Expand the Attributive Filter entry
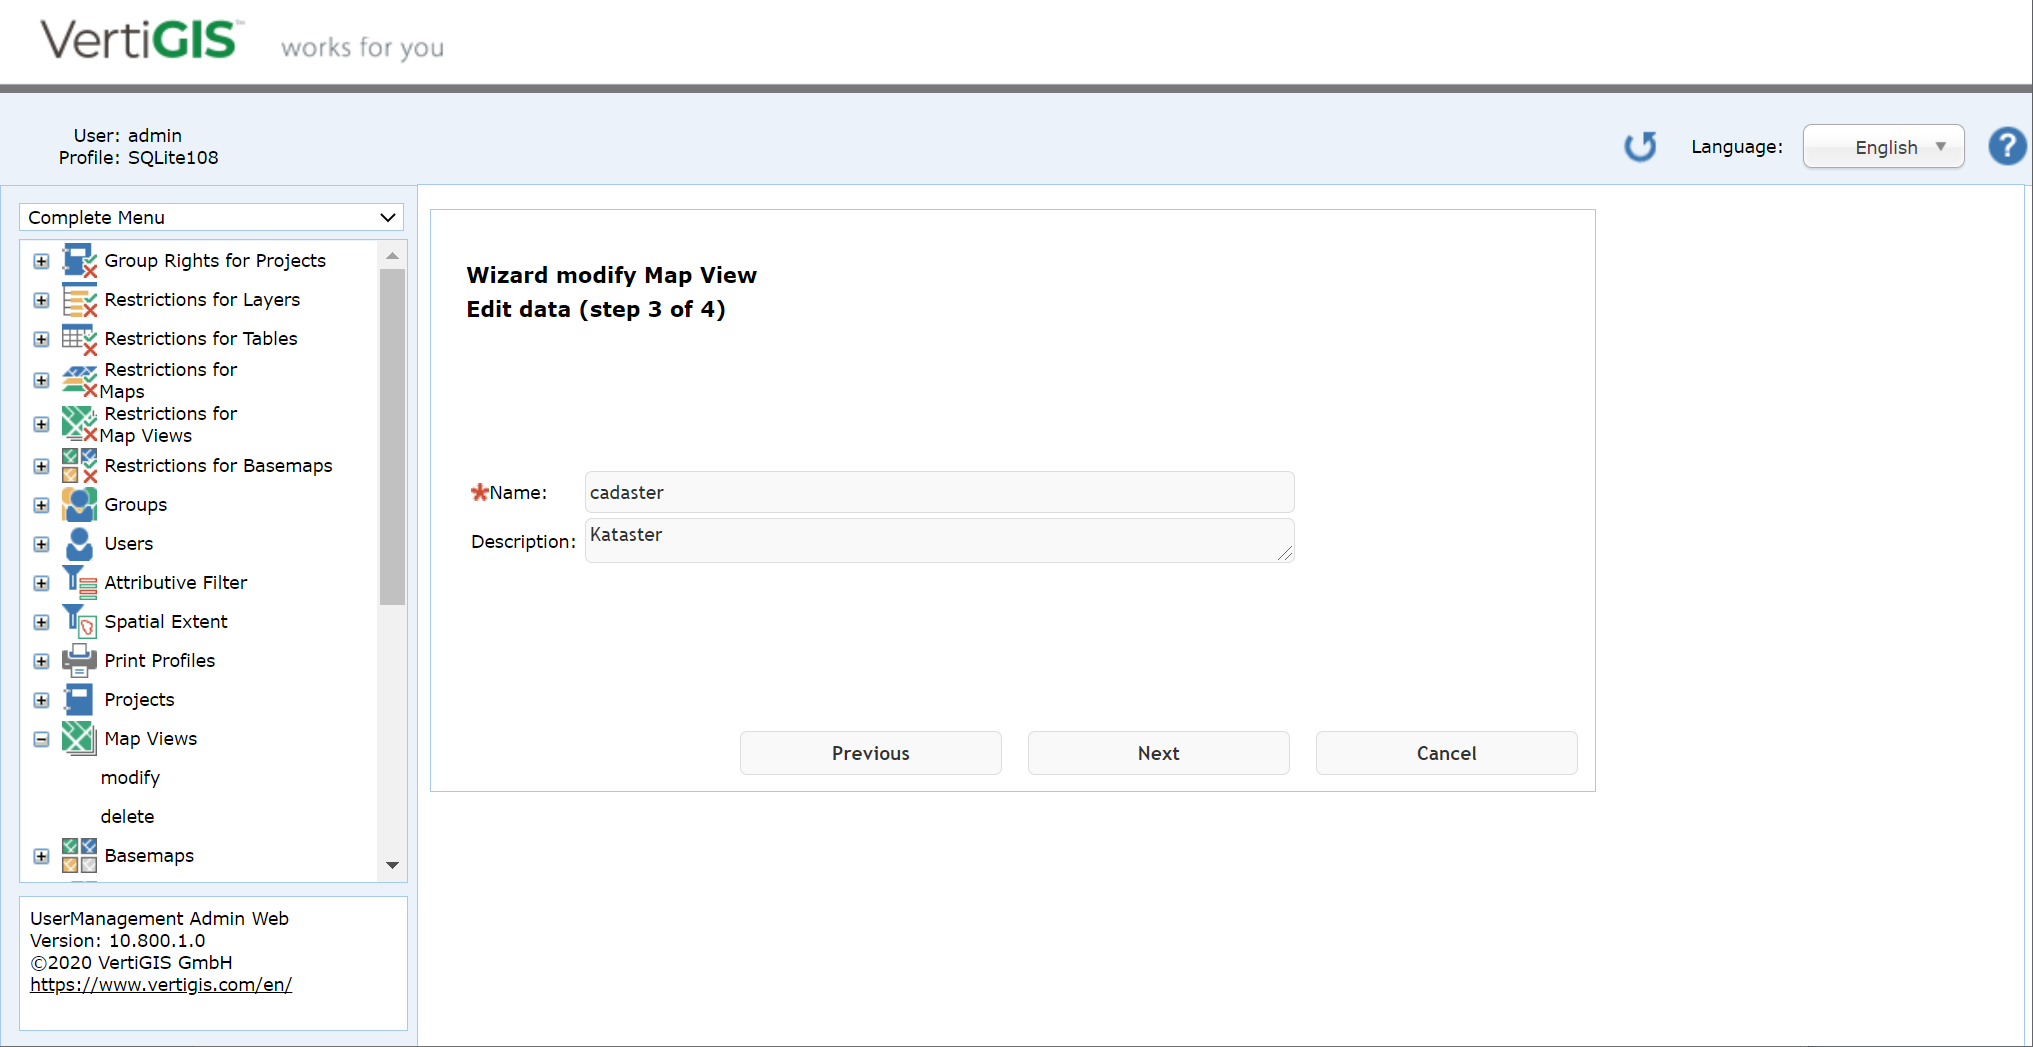 point(41,583)
